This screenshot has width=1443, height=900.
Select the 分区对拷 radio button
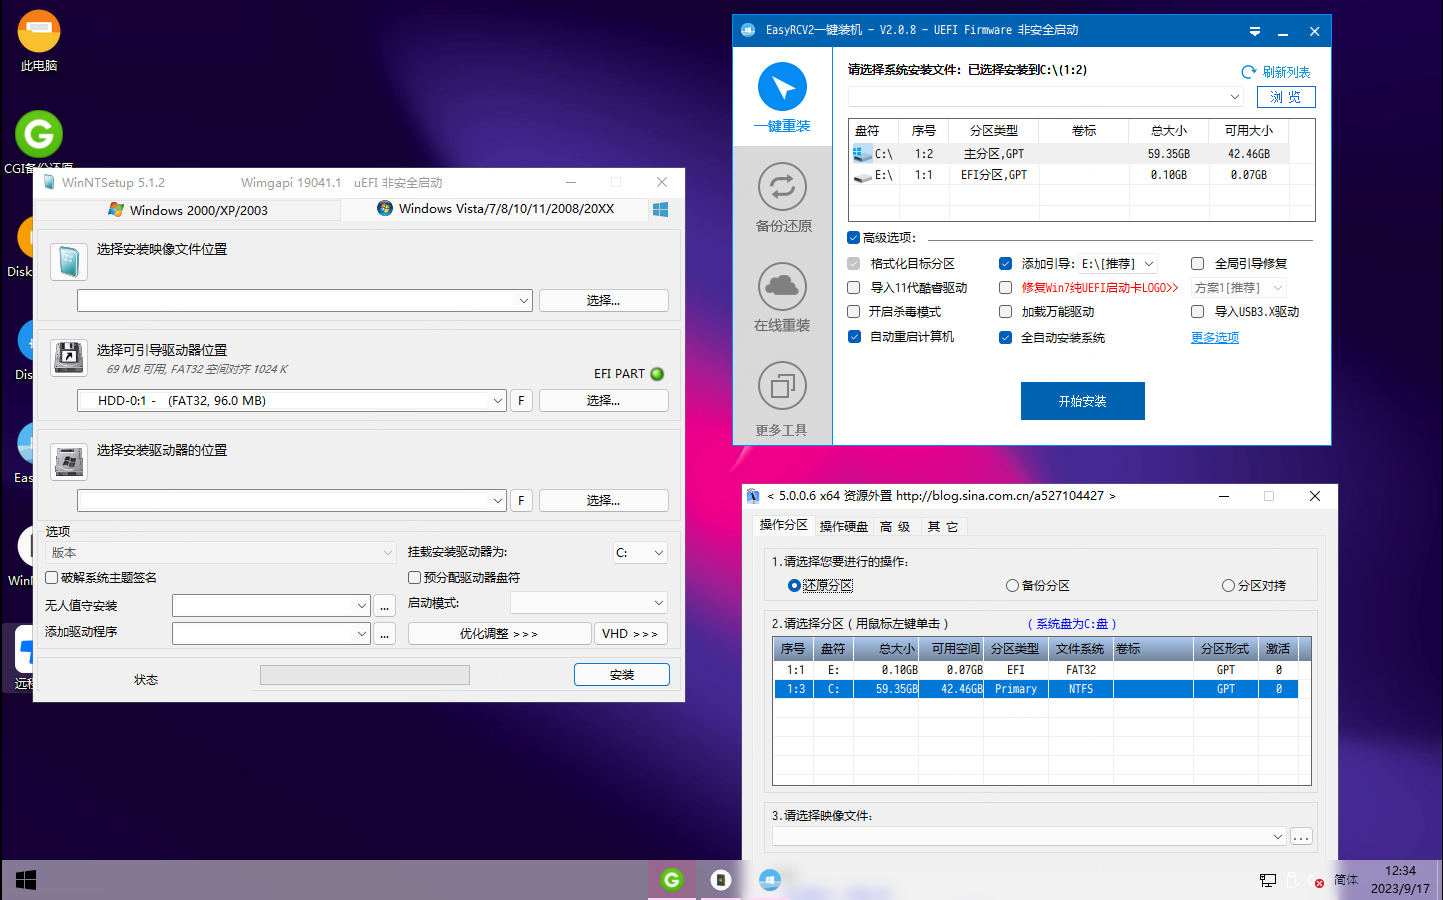pyautogui.click(x=1228, y=586)
